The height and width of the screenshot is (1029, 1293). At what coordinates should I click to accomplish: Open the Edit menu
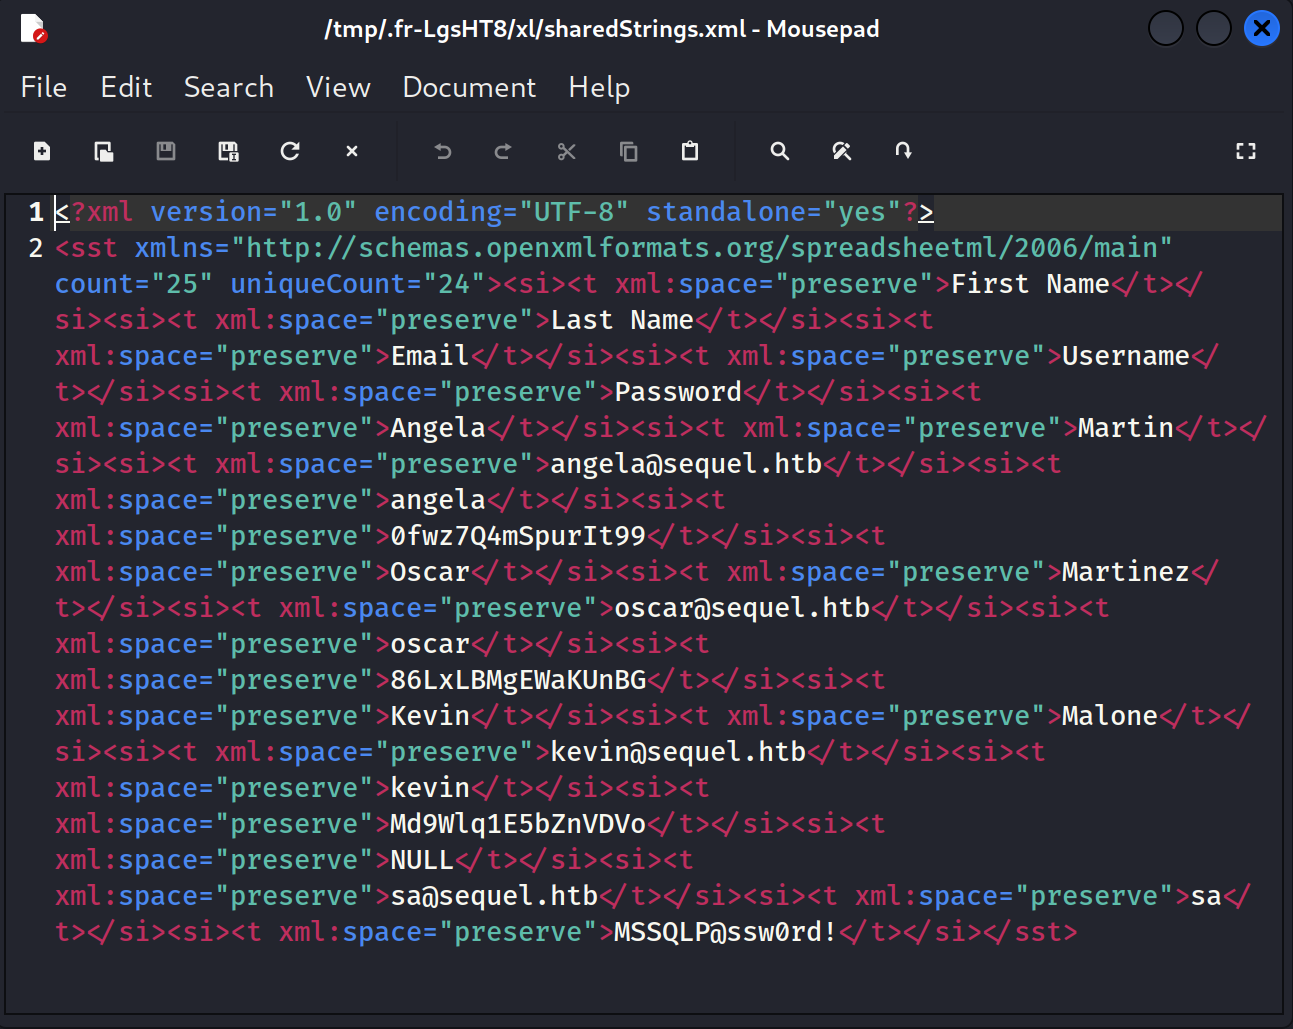pyautogui.click(x=126, y=88)
